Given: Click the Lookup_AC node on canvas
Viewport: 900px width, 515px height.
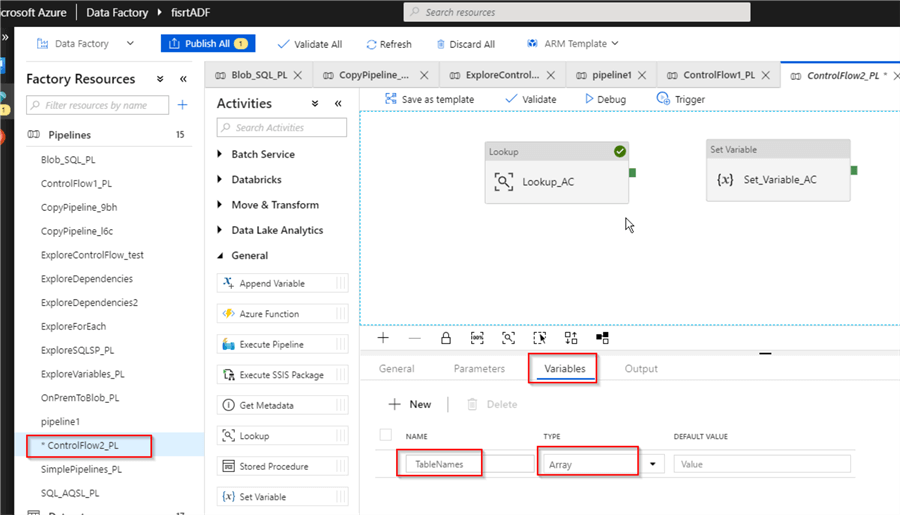Looking at the screenshot, I should point(556,173).
